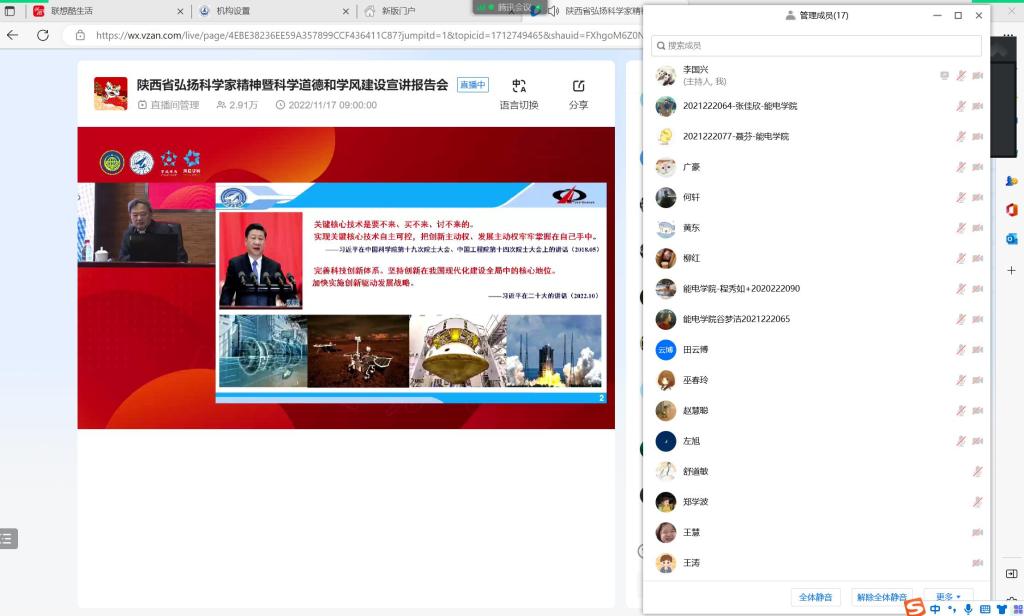Image resolution: width=1024 pixels, height=616 pixels.
Task: Refresh the browser page
Action: click(x=43, y=35)
